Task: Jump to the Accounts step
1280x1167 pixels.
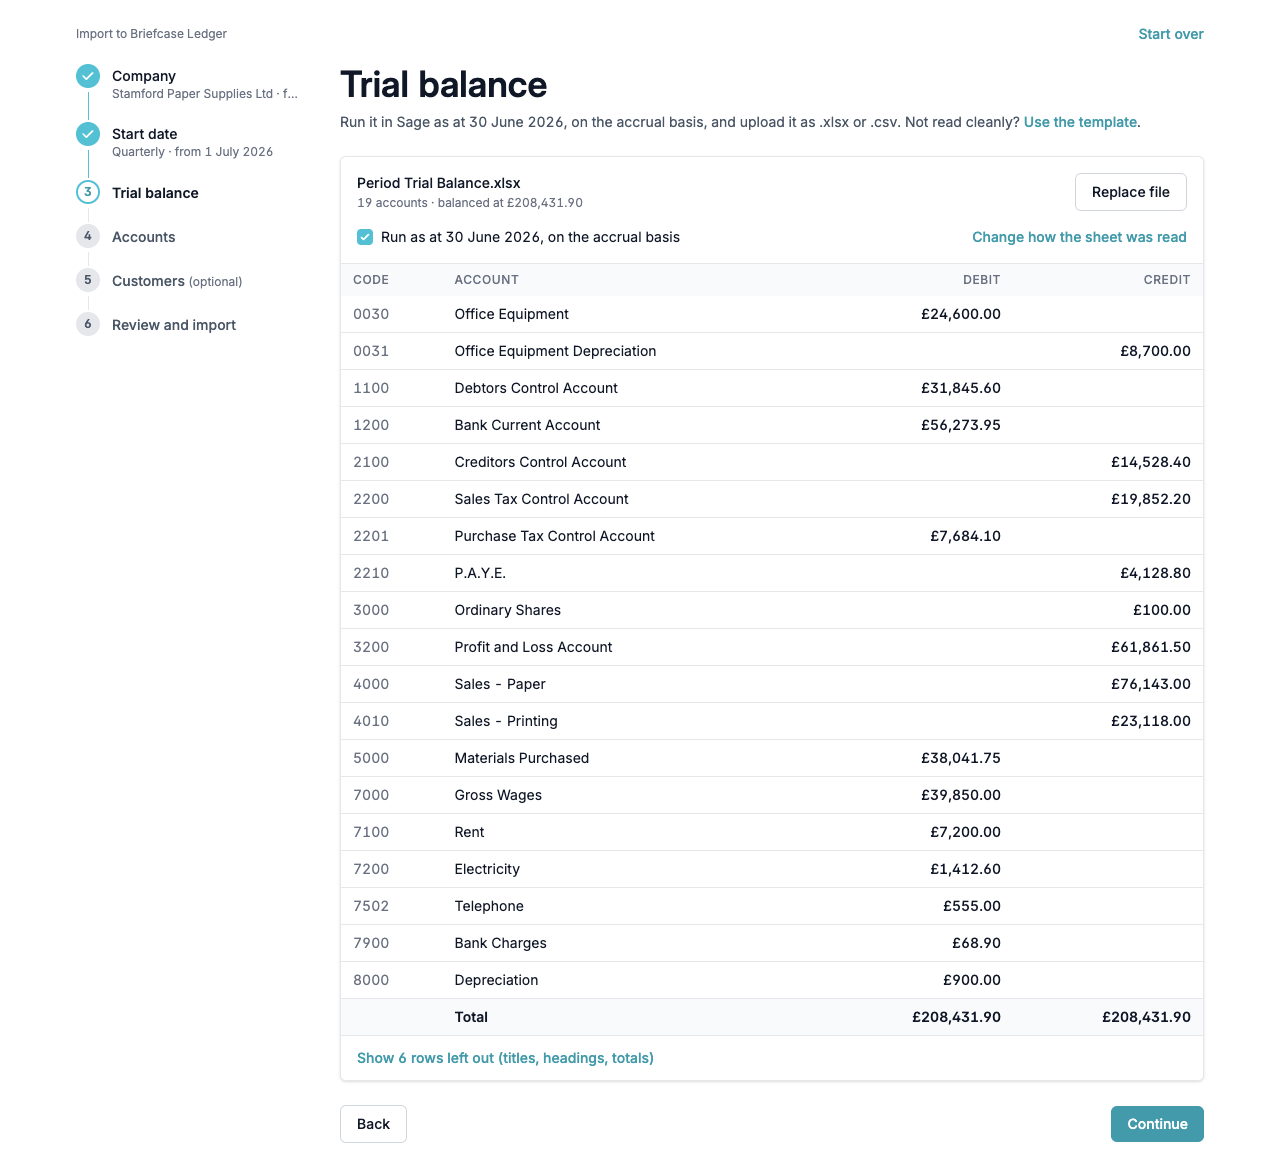Action: 143,237
